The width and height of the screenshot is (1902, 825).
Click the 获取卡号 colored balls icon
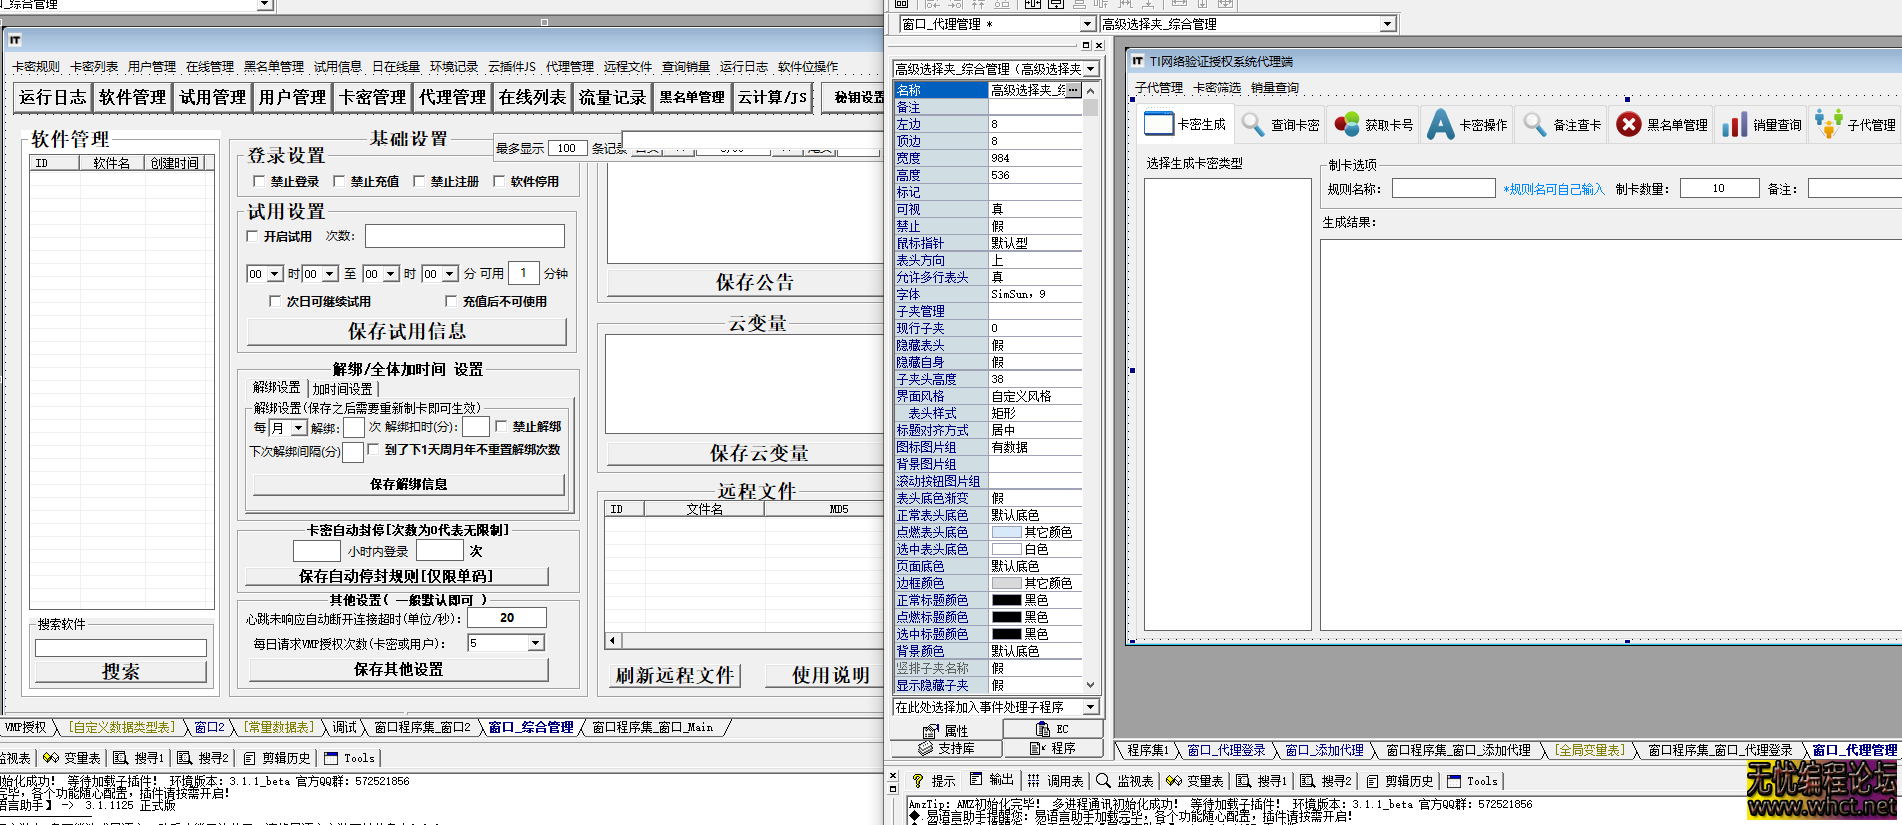coord(1347,124)
